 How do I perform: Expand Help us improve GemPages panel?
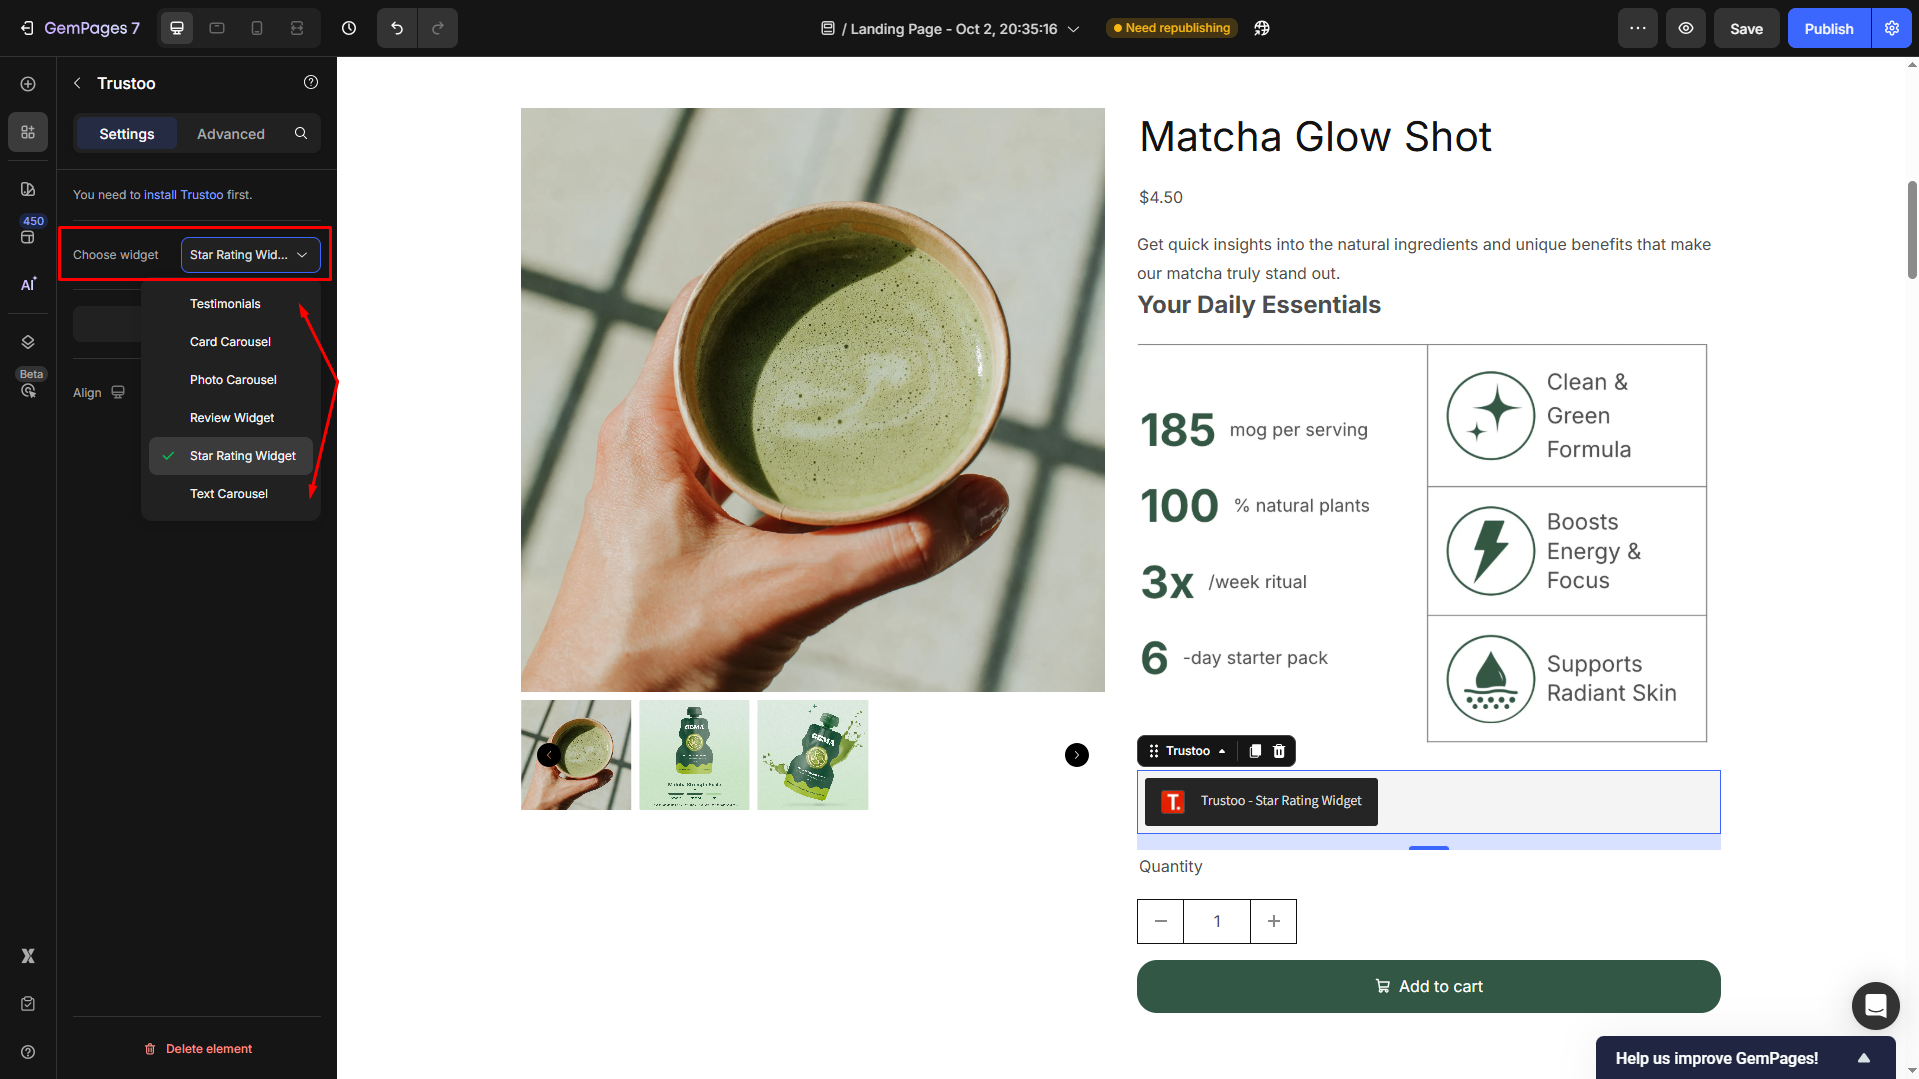point(1864,1058)
